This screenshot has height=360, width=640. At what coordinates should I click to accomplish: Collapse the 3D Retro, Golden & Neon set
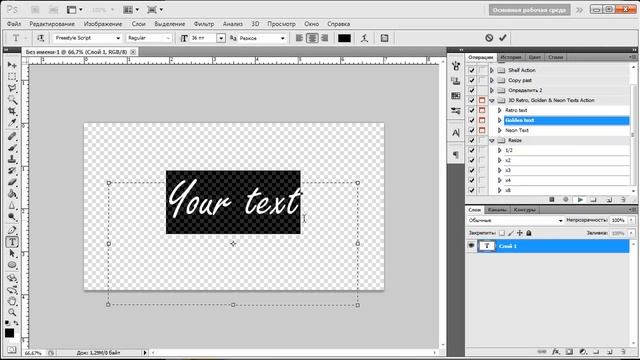point(492,100)
